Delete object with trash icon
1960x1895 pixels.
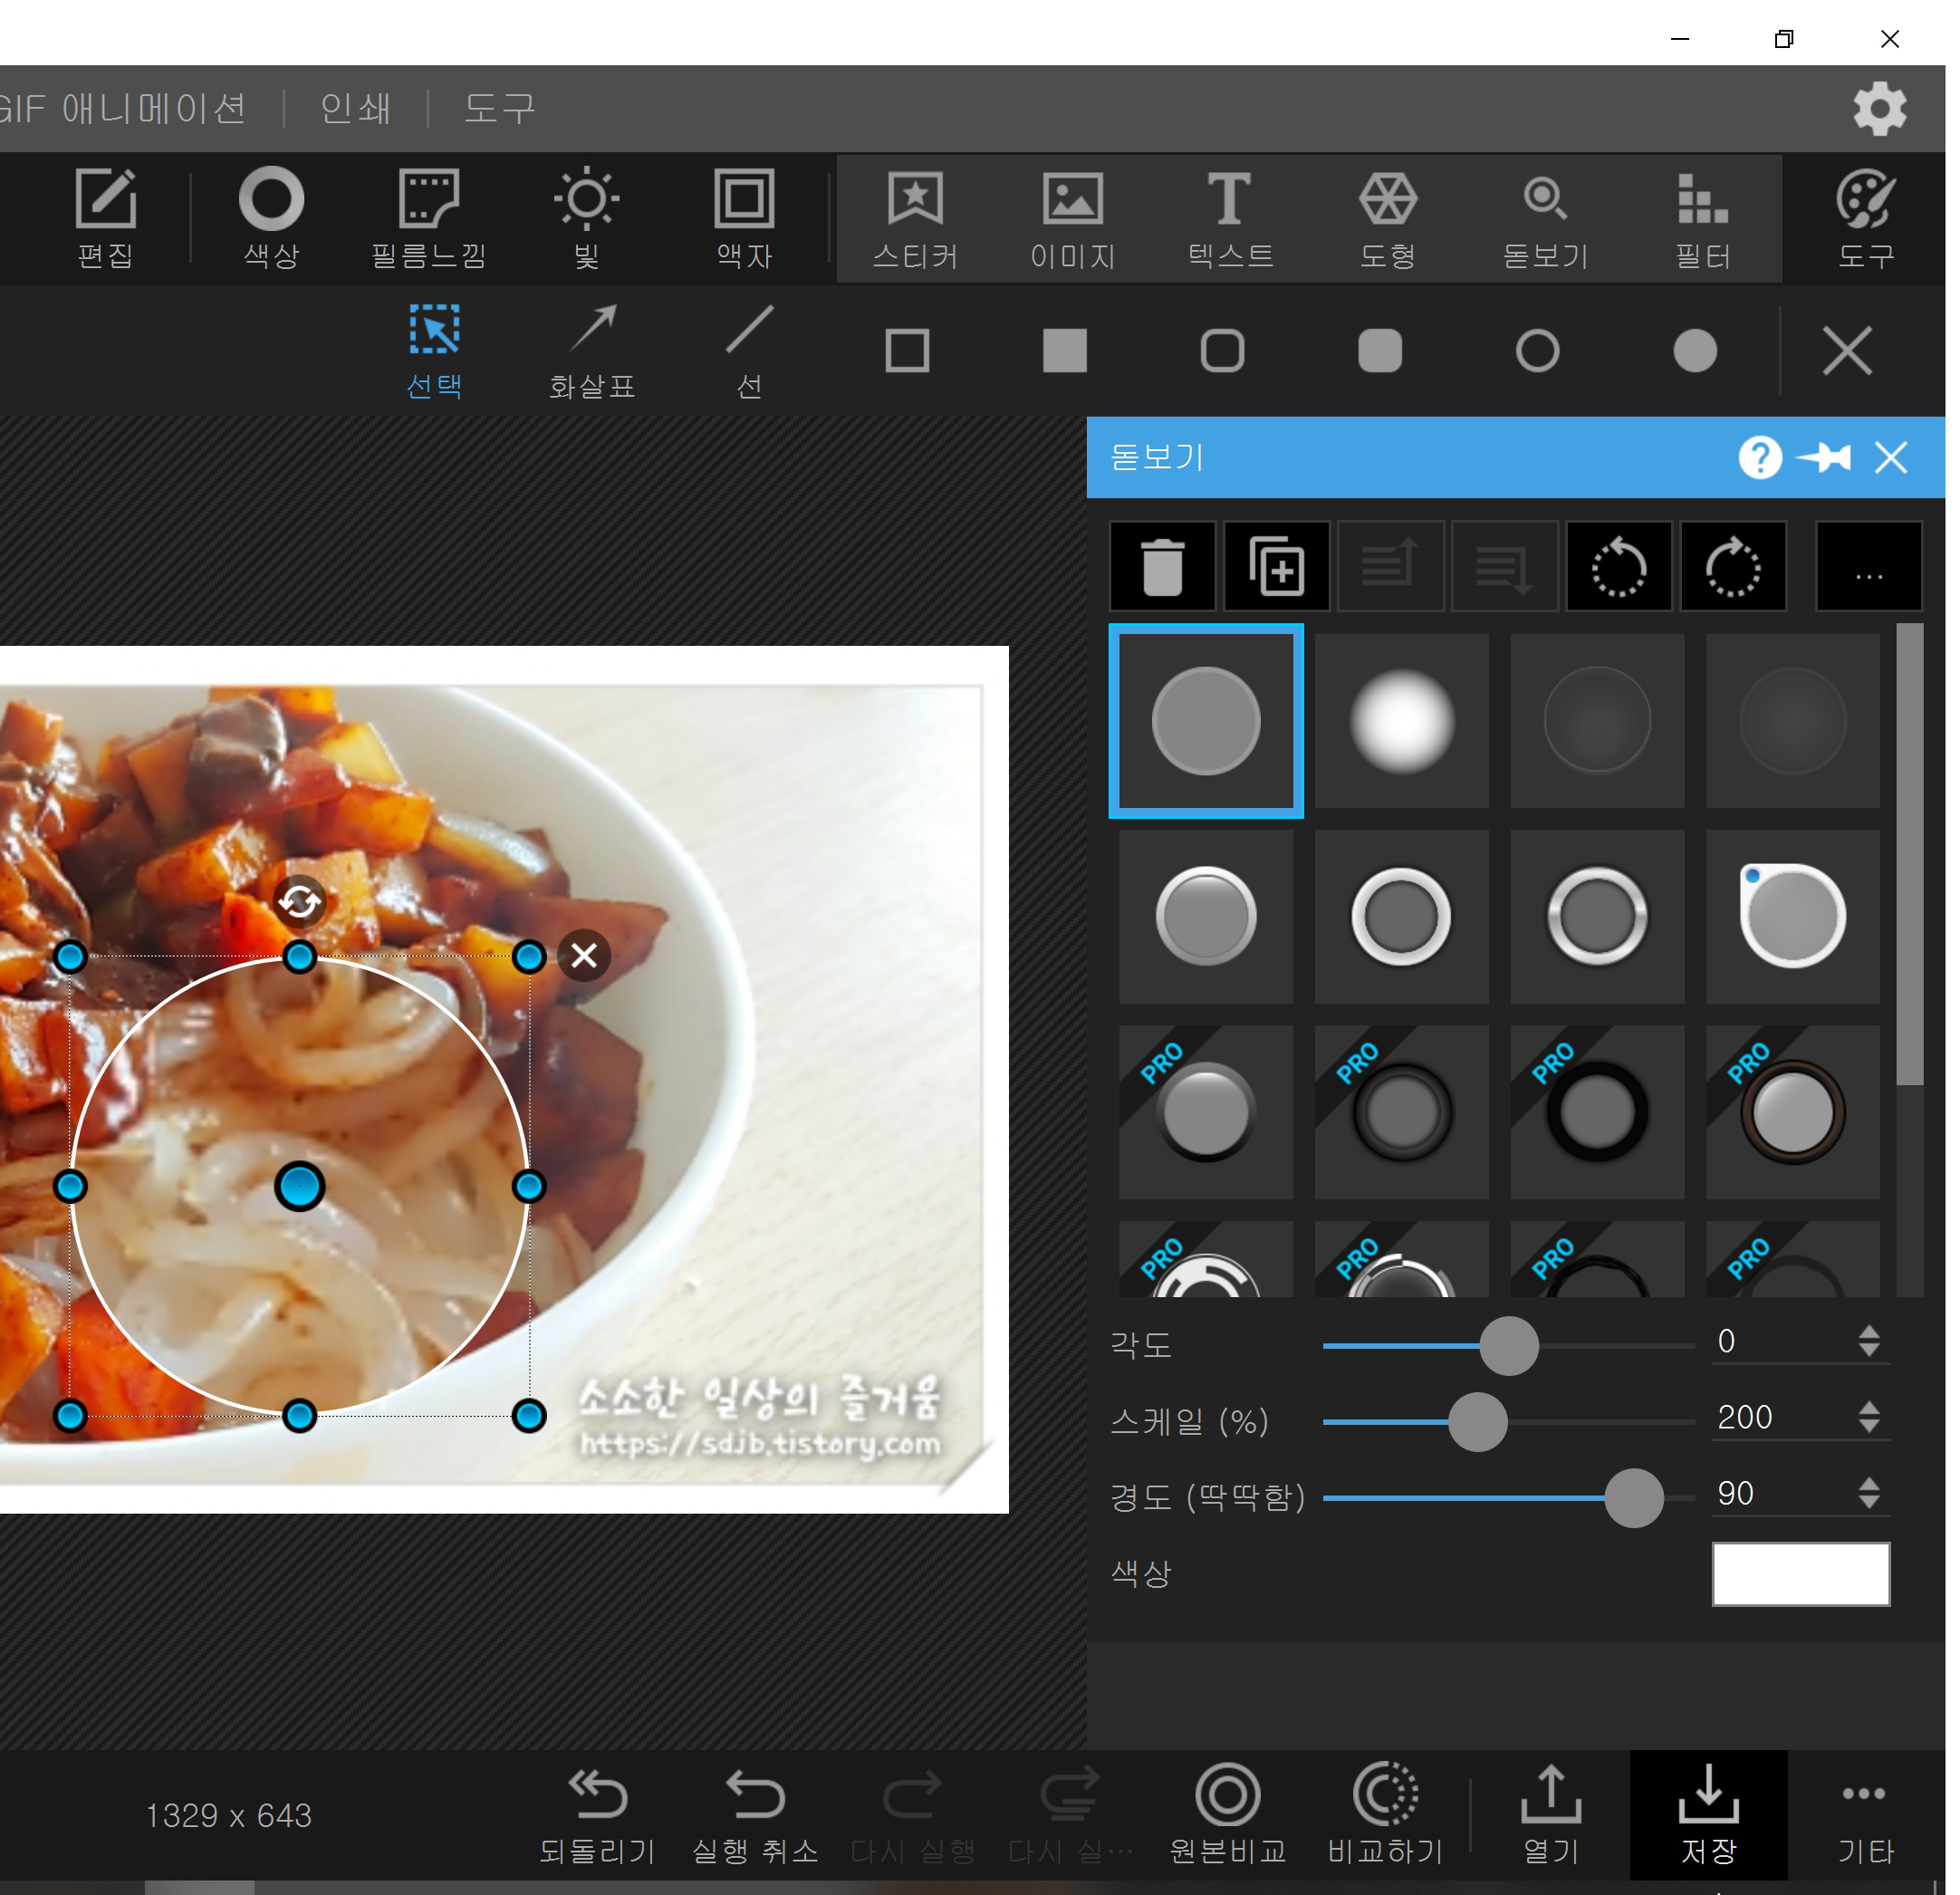[x=1162, y=566]
